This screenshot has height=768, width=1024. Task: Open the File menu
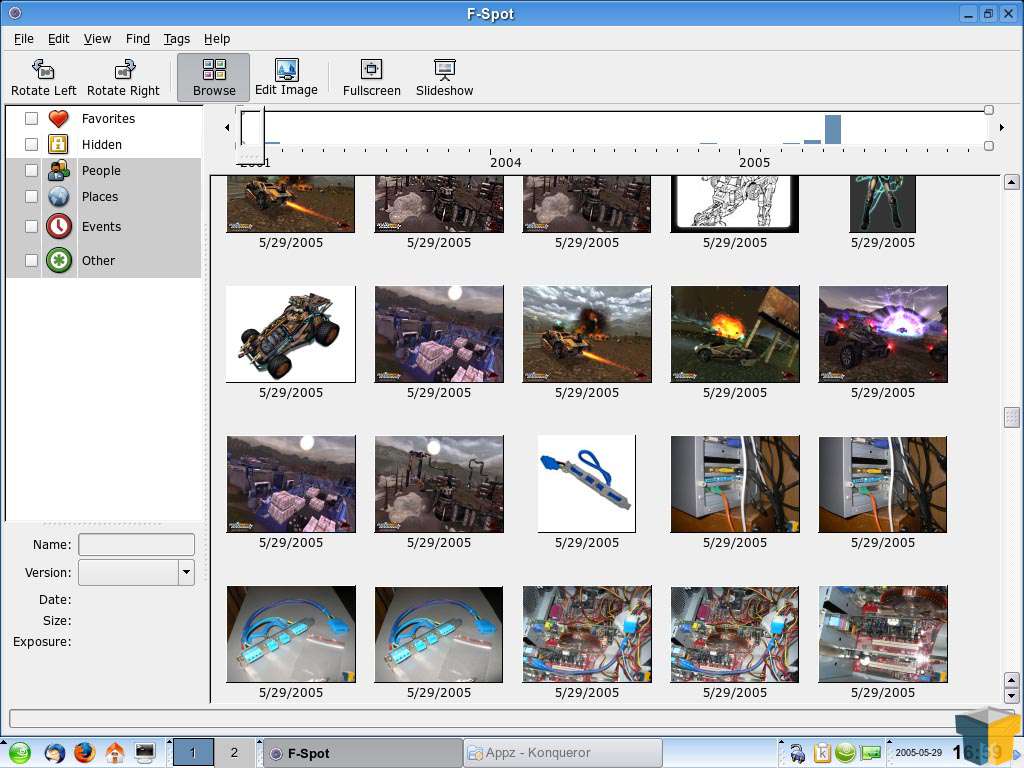pyautogui.click(x=24, y=39)
